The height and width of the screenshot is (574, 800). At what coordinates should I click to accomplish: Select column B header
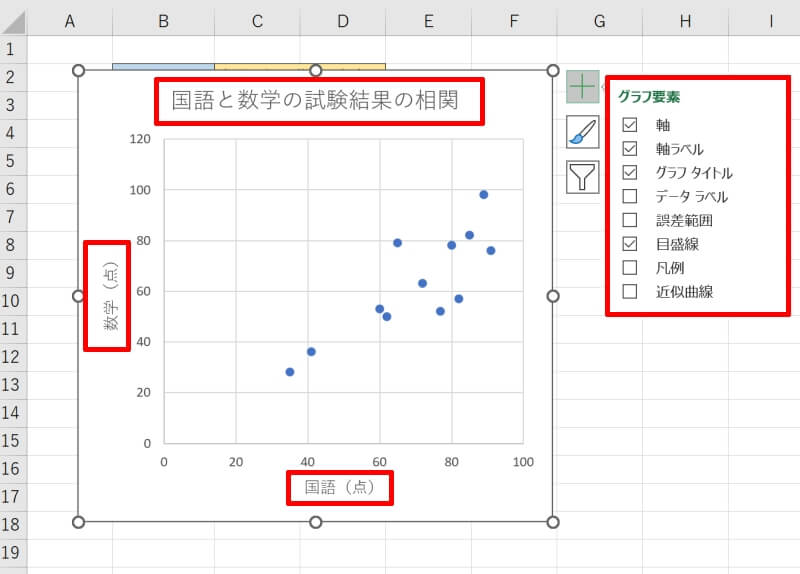[163, 21]
